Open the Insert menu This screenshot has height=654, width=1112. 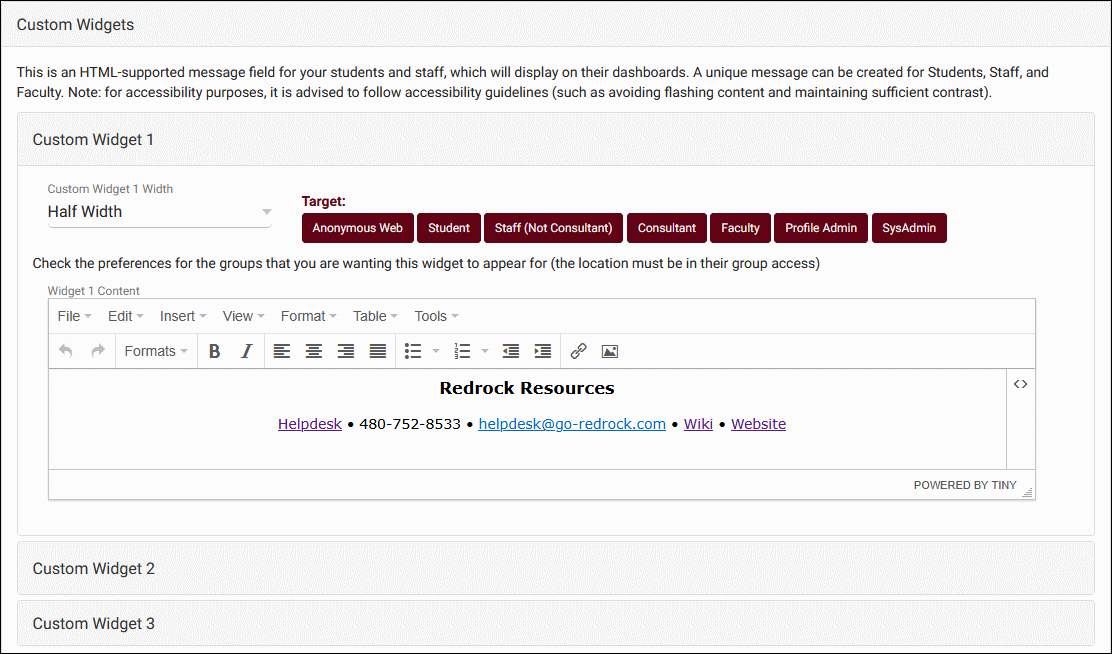pos(182,316)
